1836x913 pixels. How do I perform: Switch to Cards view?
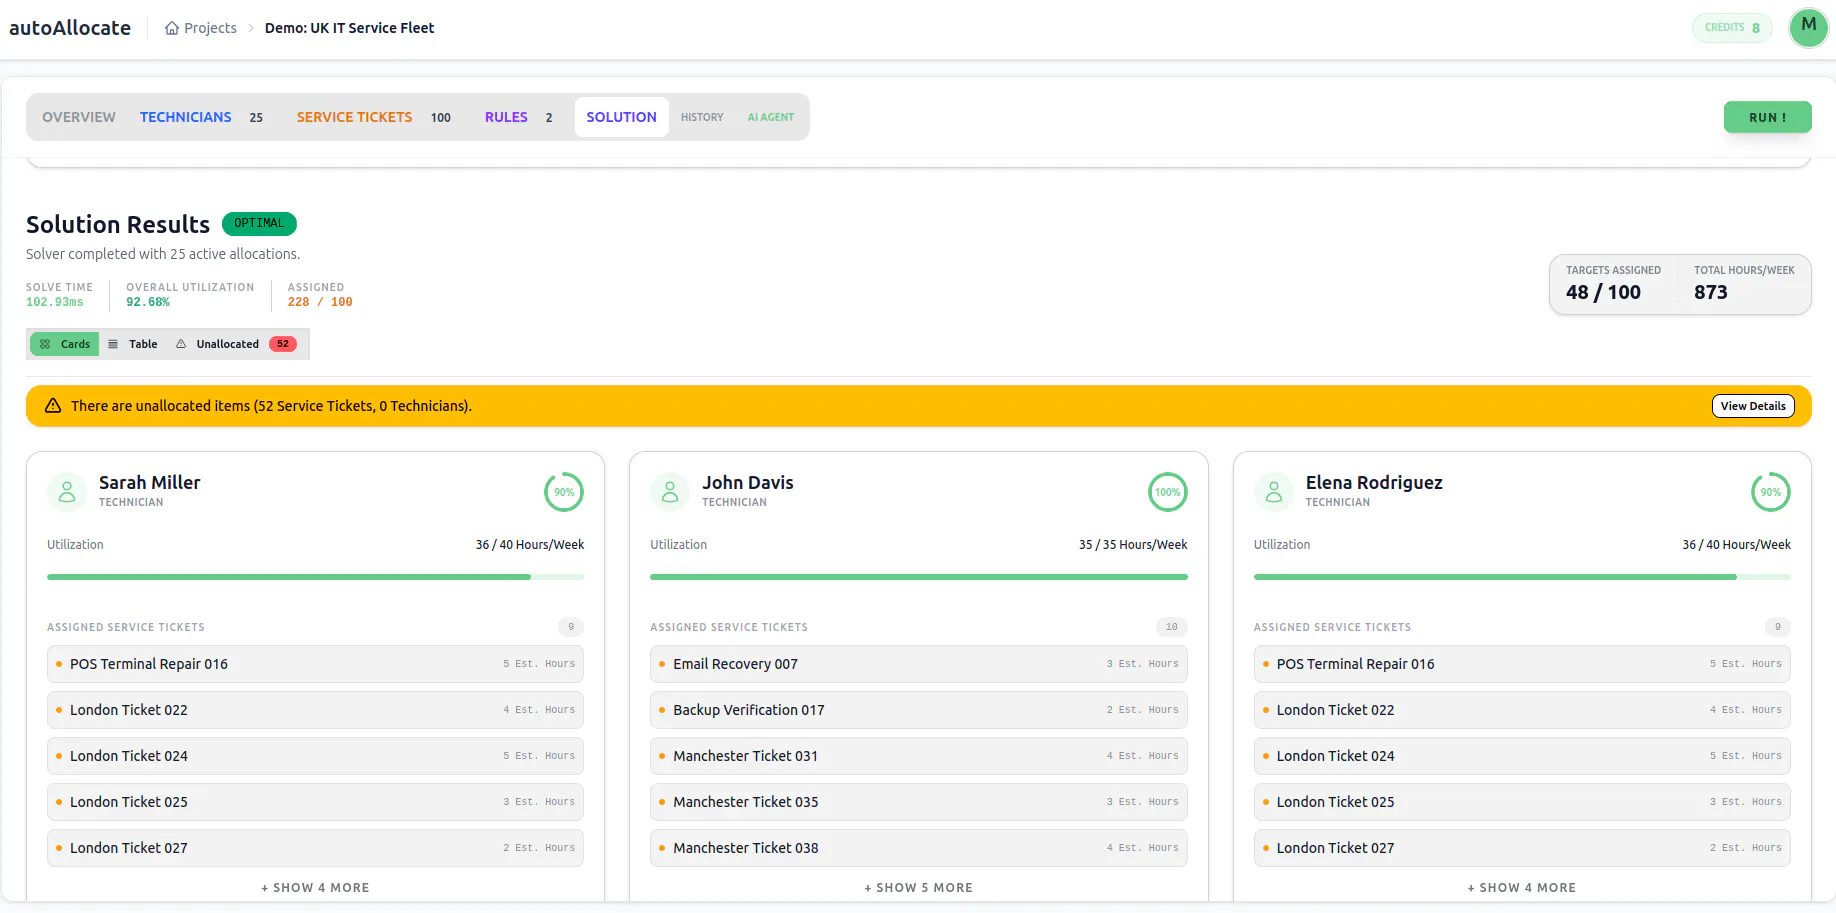(65, 344)
